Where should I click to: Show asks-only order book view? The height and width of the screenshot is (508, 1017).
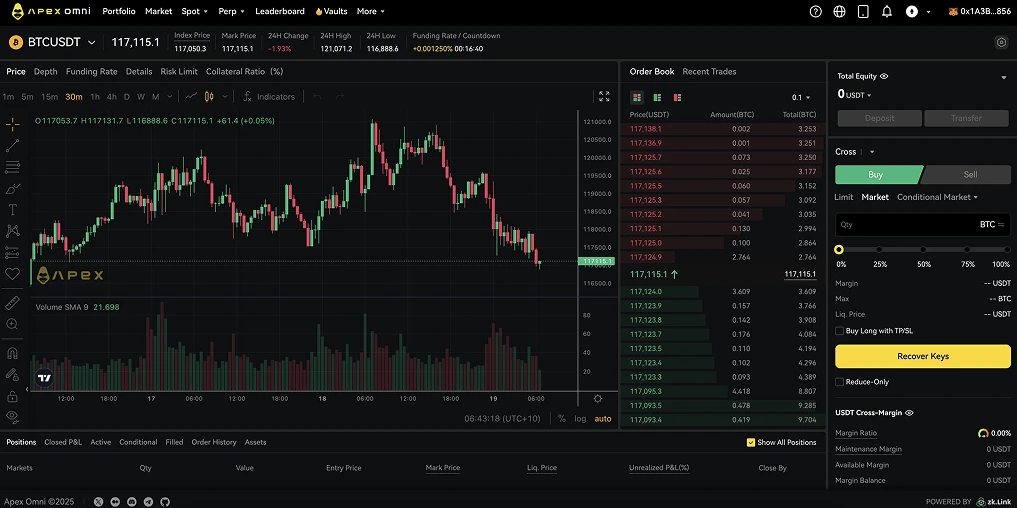pos(677,97)
